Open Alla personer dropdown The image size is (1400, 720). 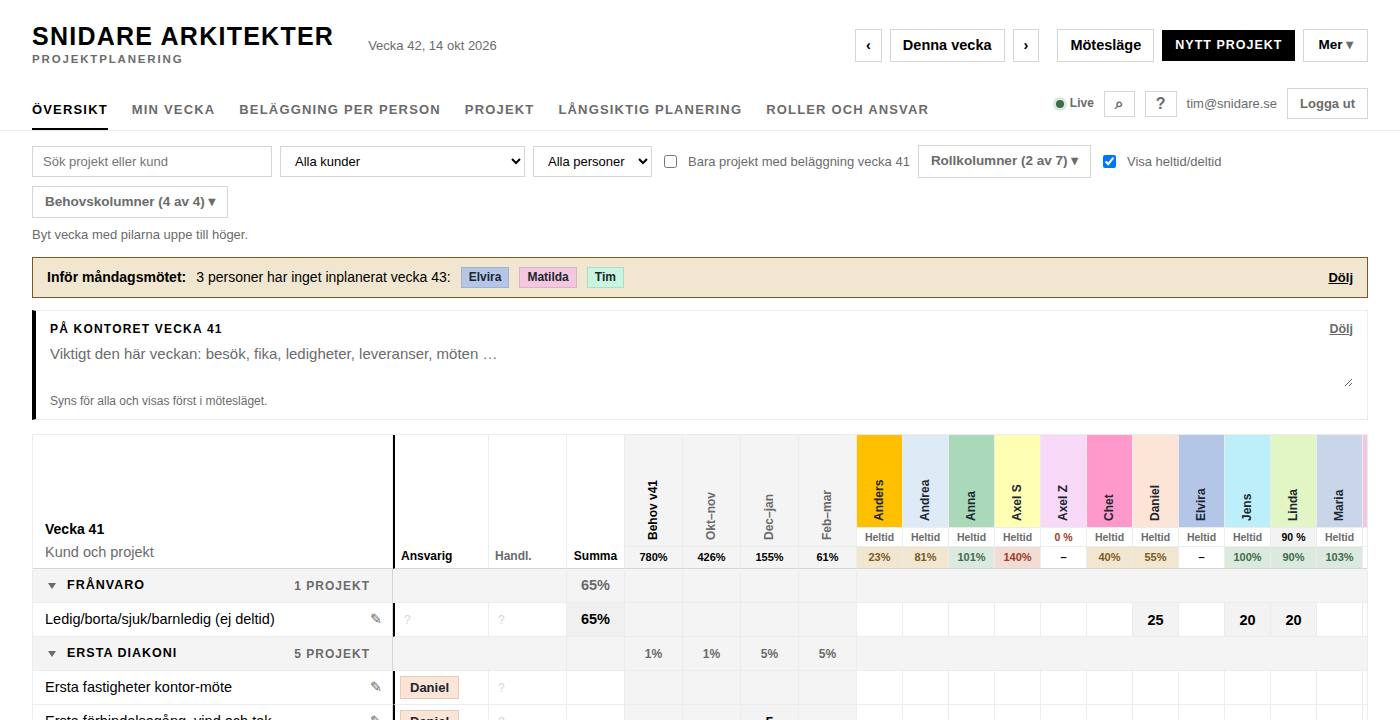(x=592, y=161)
